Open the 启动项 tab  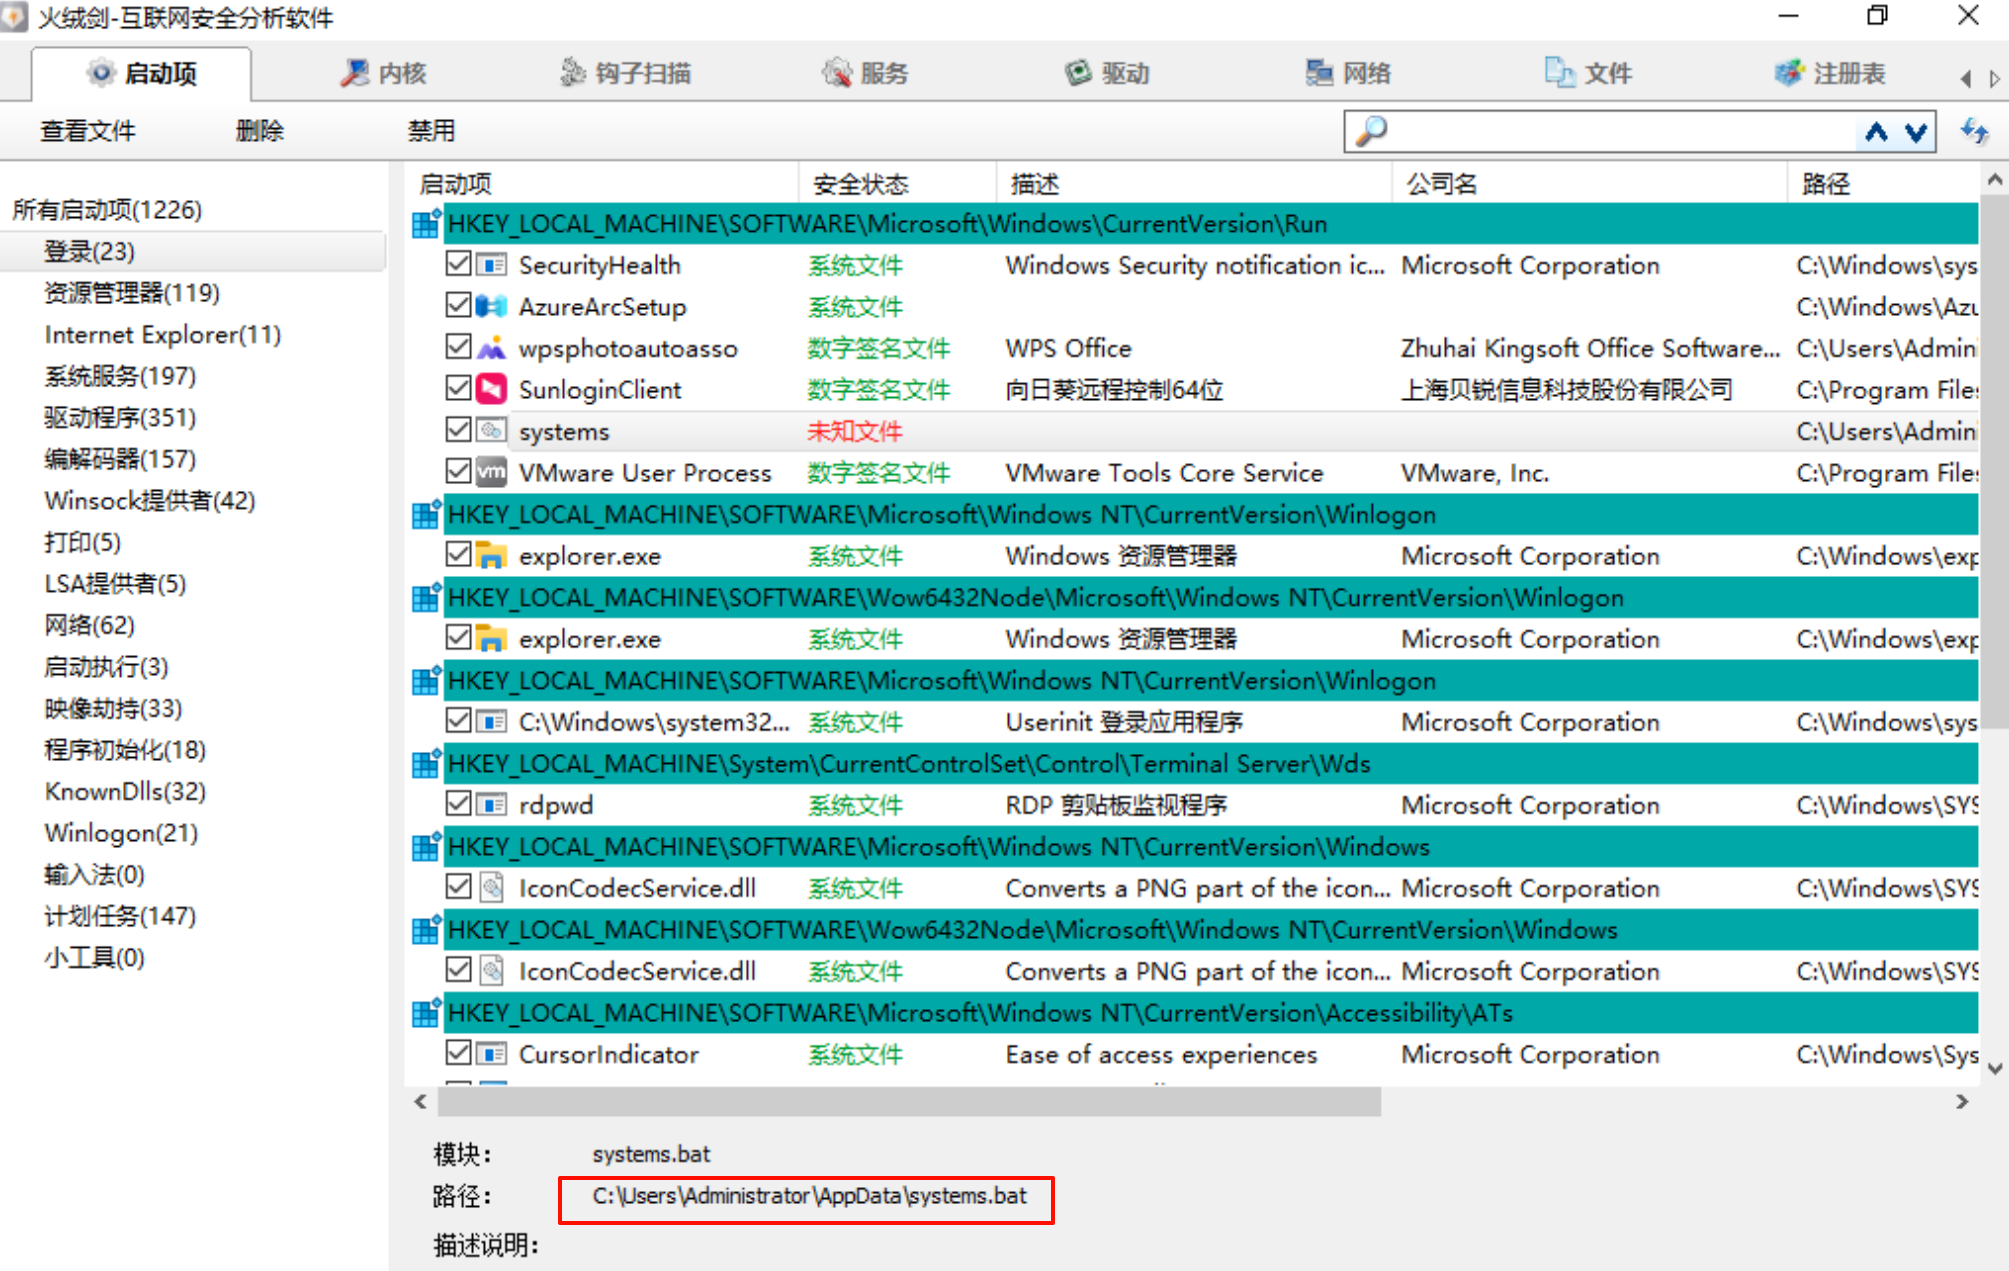coord(141,73)
